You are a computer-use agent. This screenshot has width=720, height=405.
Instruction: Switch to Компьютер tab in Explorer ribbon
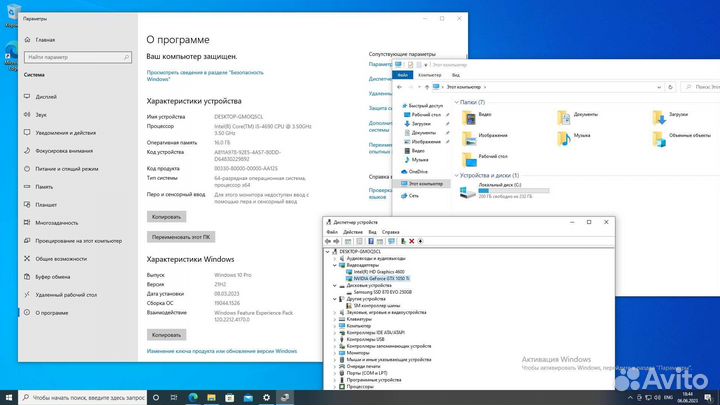click(x=430, y=75)
